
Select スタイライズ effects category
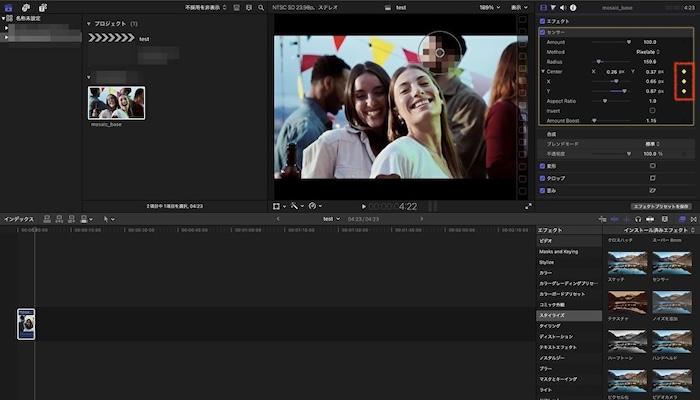[x=553, y=315]
